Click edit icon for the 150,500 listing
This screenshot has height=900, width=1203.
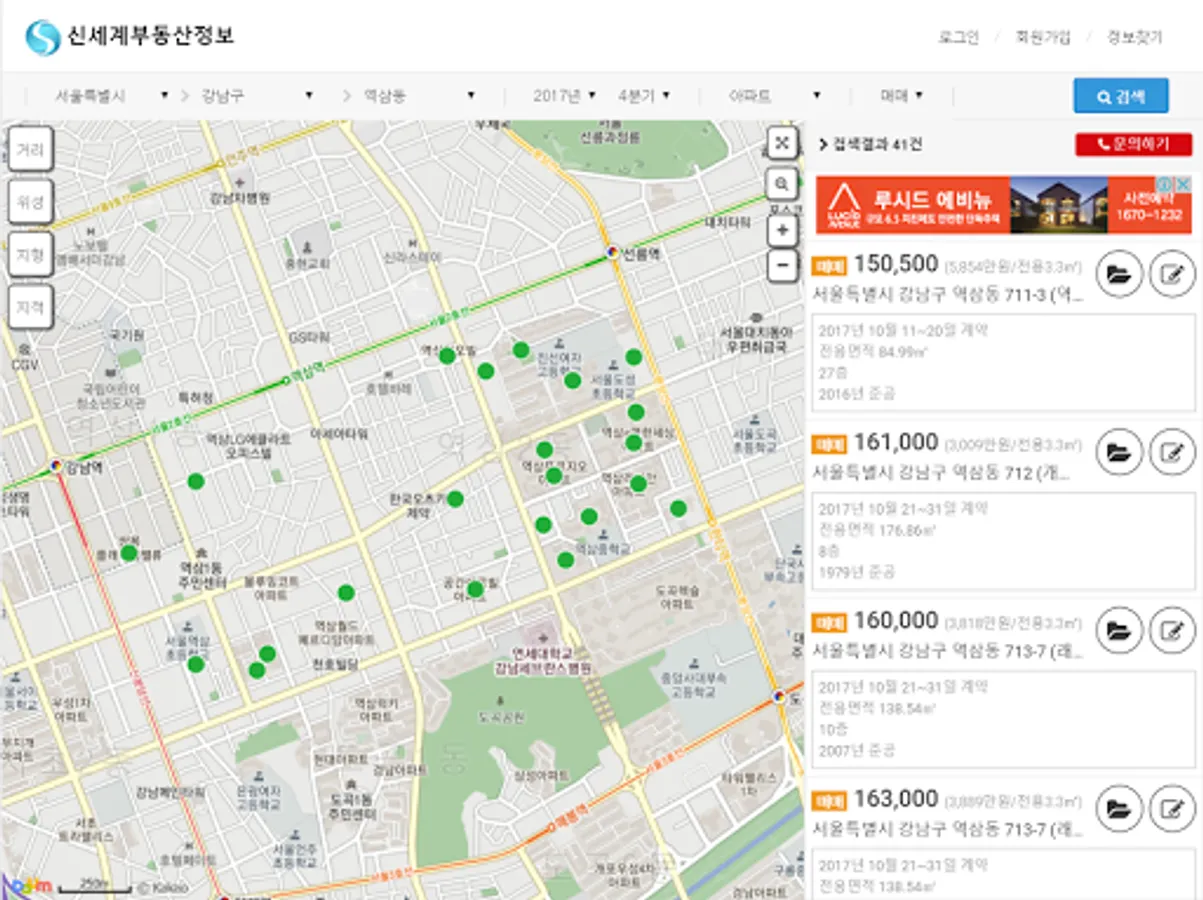(x=1172, y=274)
